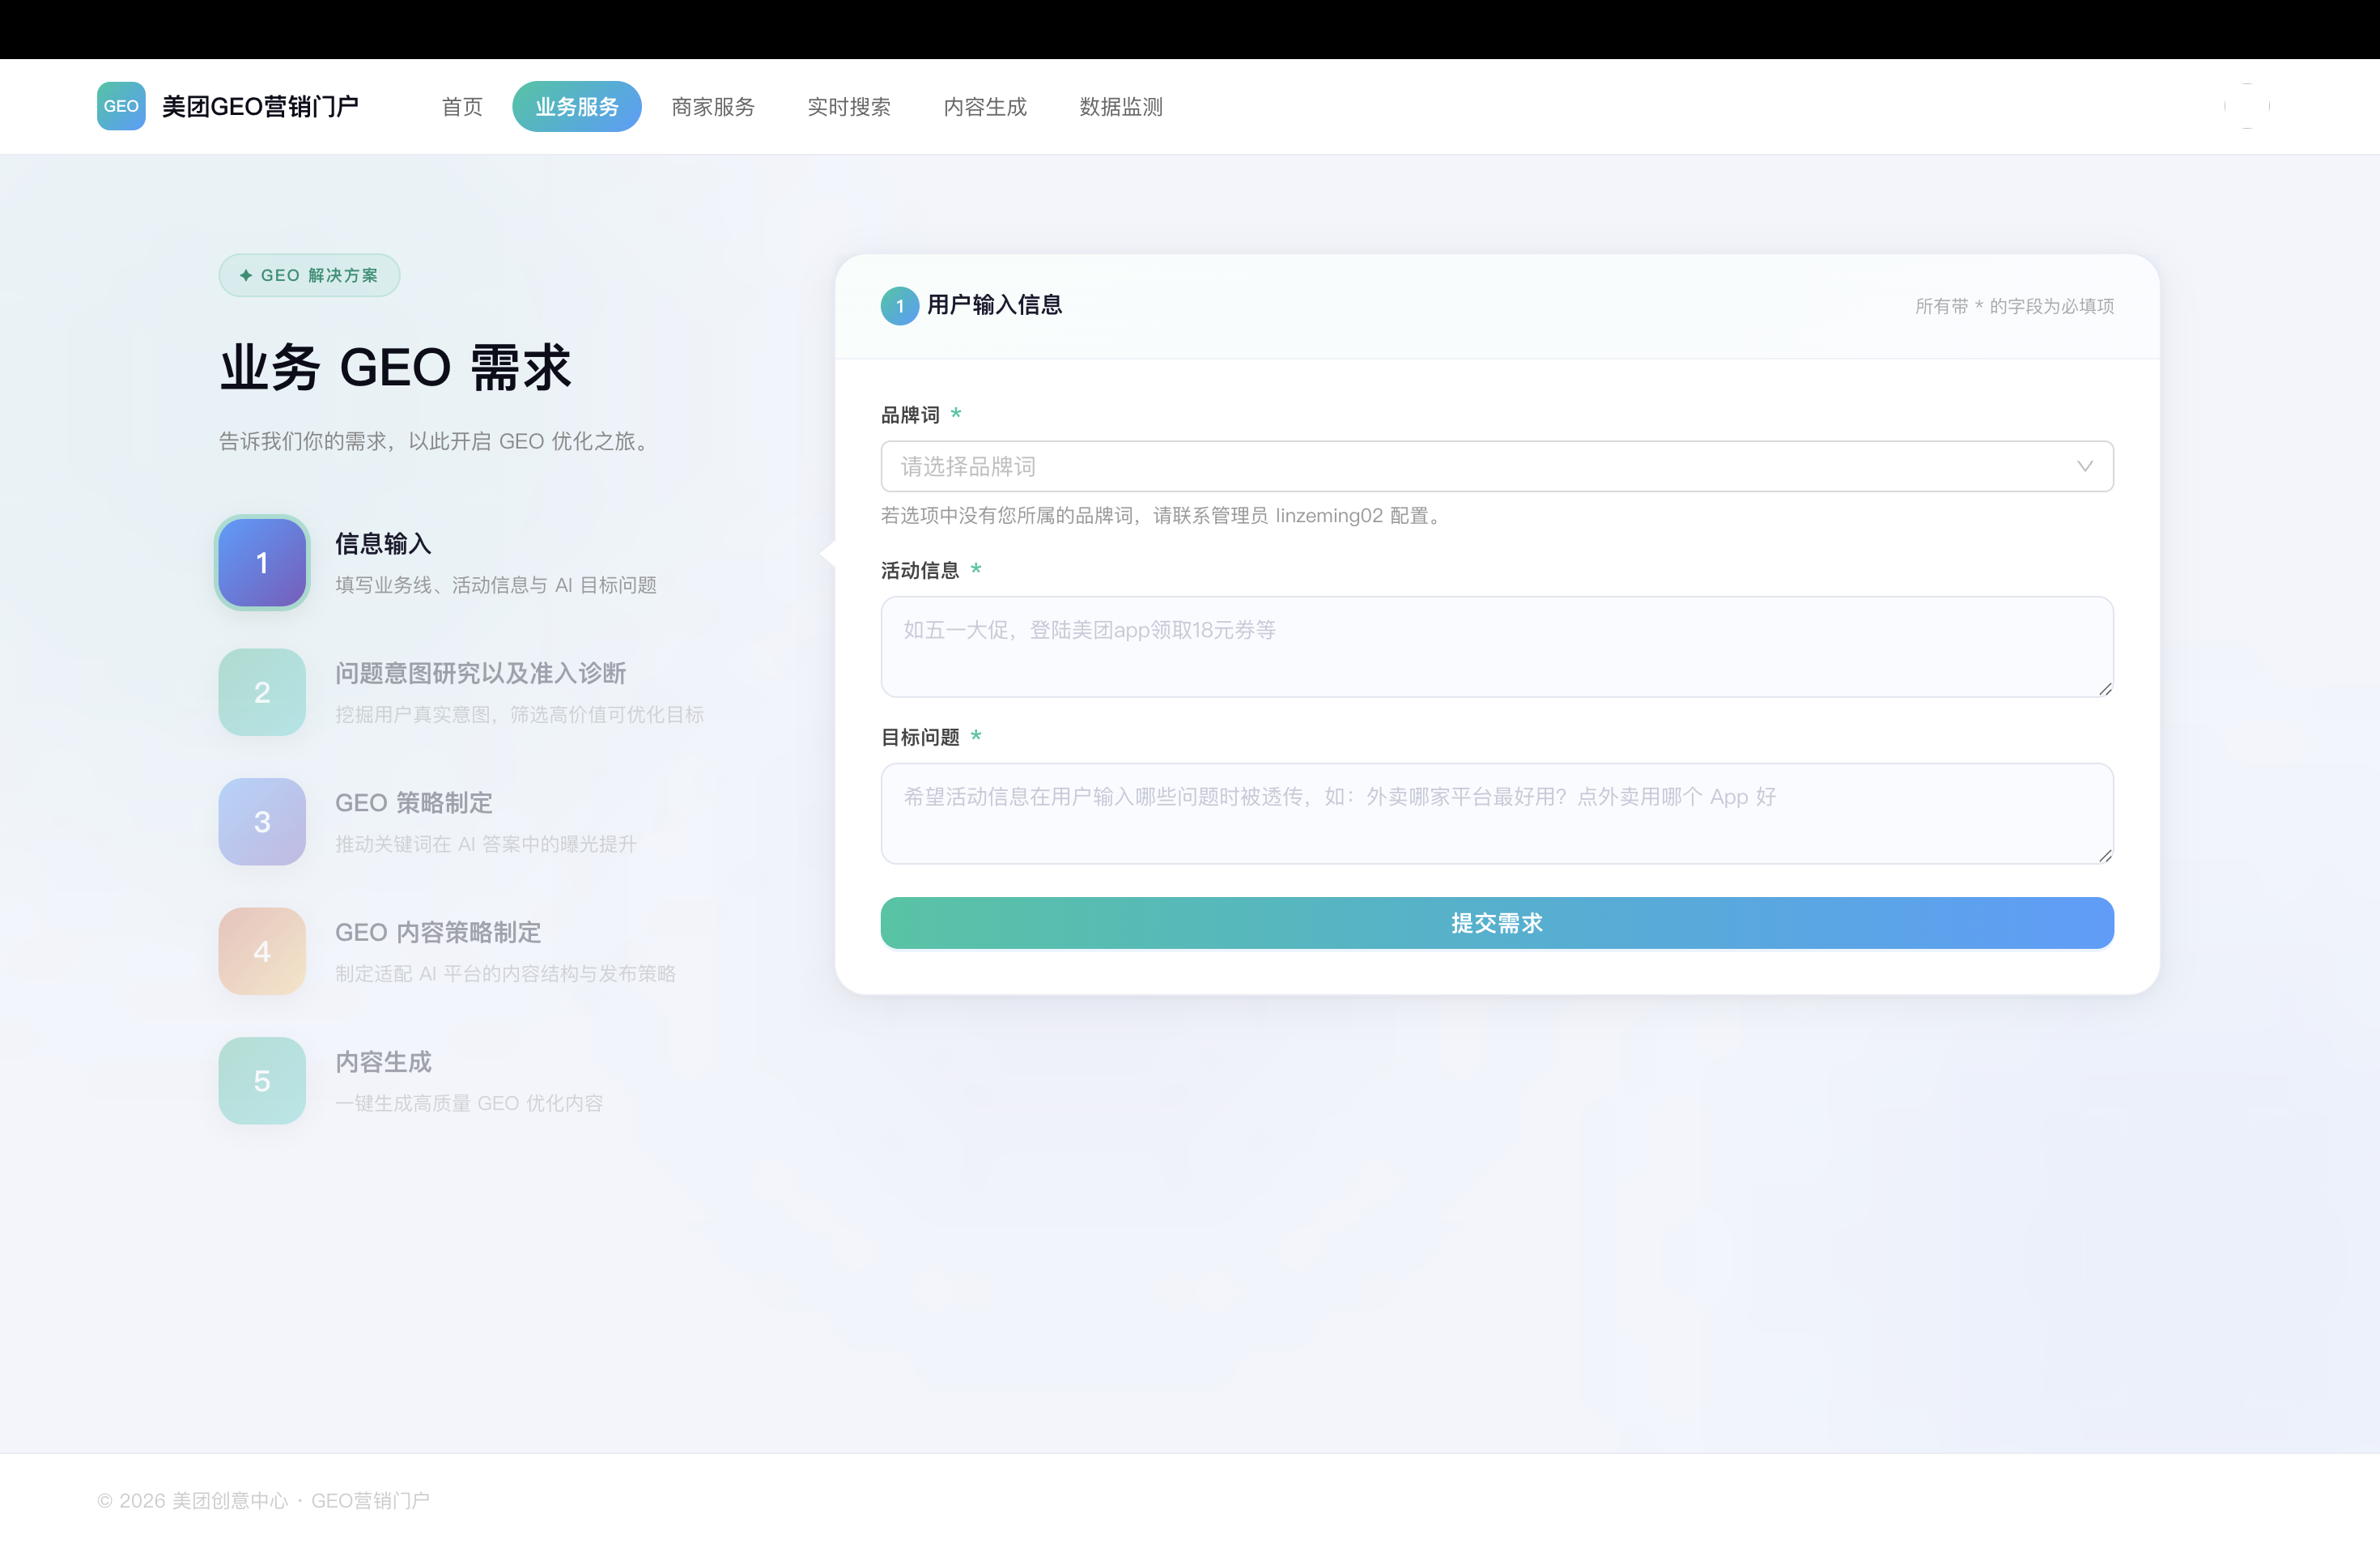Click the 内容生成 step title in sidebar

[x=383, y=1062]
